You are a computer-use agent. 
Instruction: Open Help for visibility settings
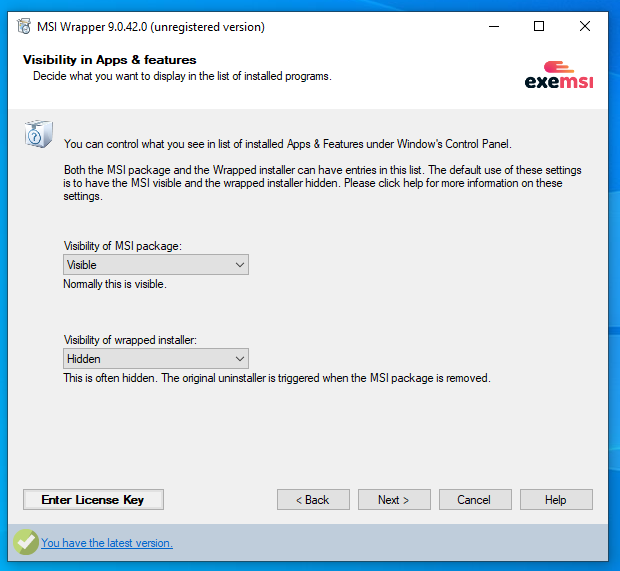click(556, 500)
